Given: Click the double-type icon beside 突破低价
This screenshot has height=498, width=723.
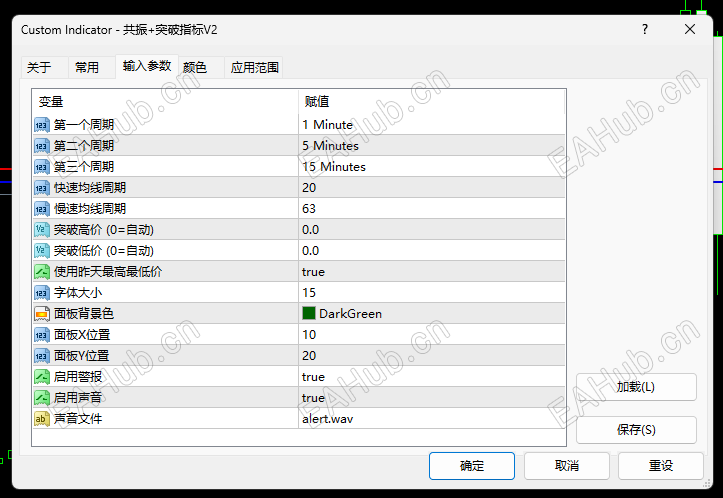Looking at the screenshot, I should [41, 251].
